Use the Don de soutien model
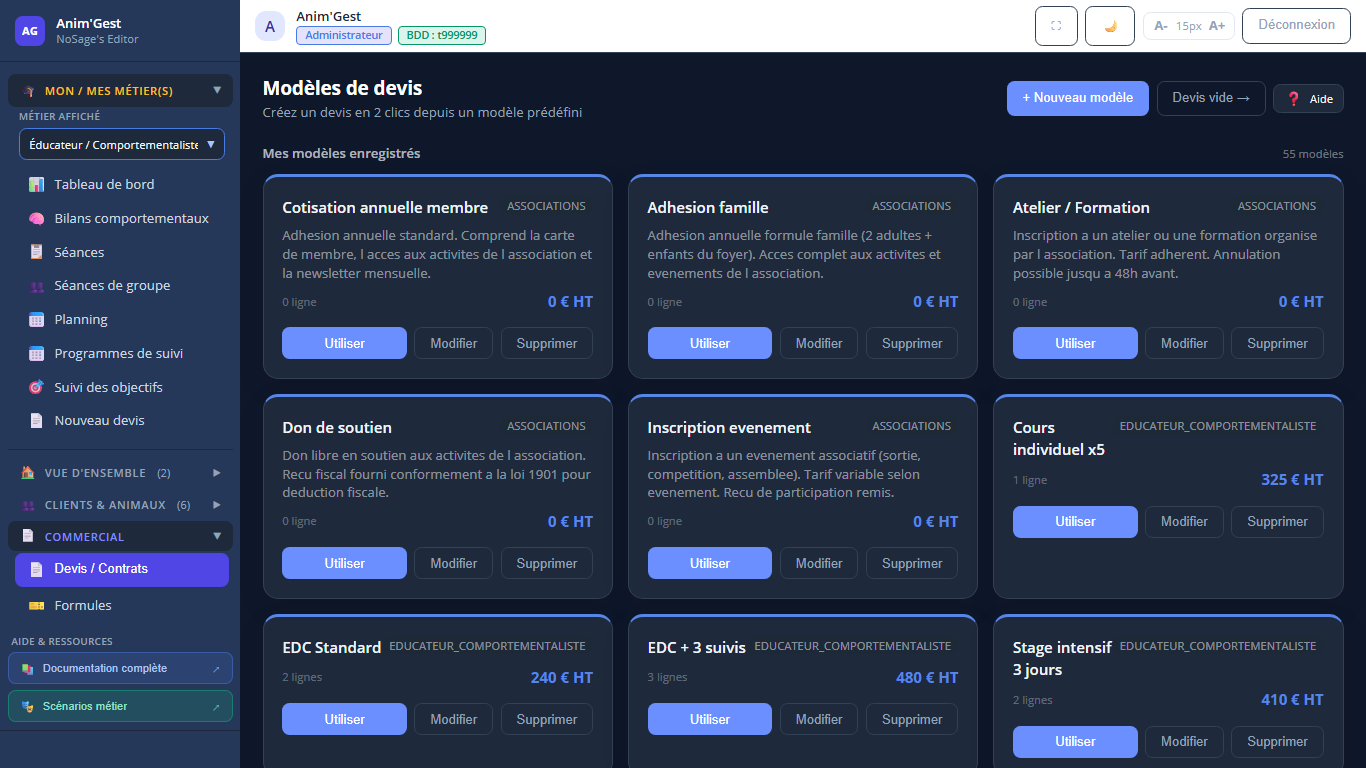 tap(344, 563)
